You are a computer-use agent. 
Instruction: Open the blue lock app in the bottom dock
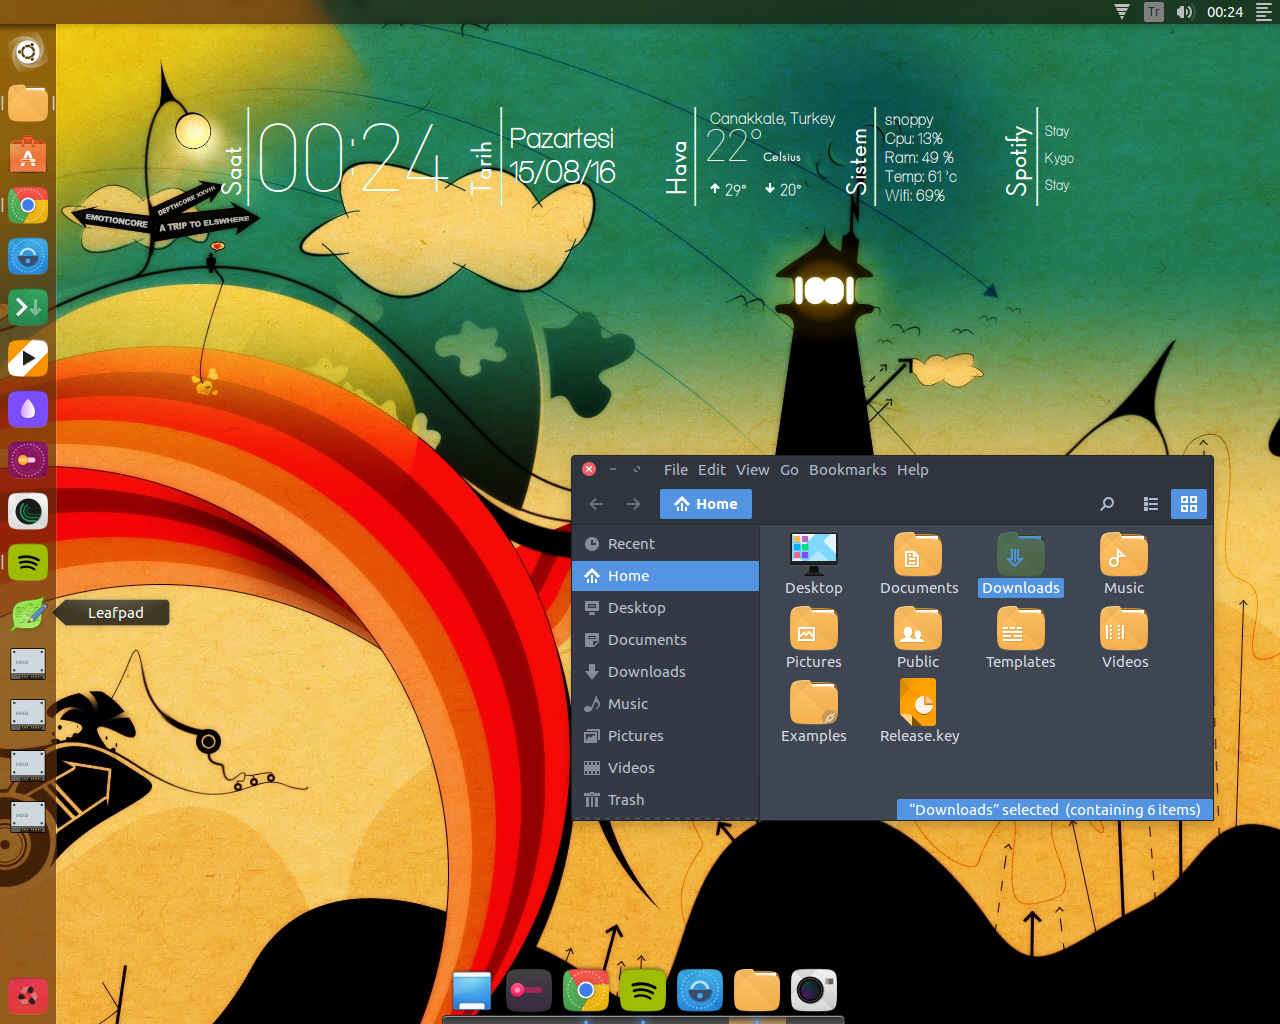700,991
